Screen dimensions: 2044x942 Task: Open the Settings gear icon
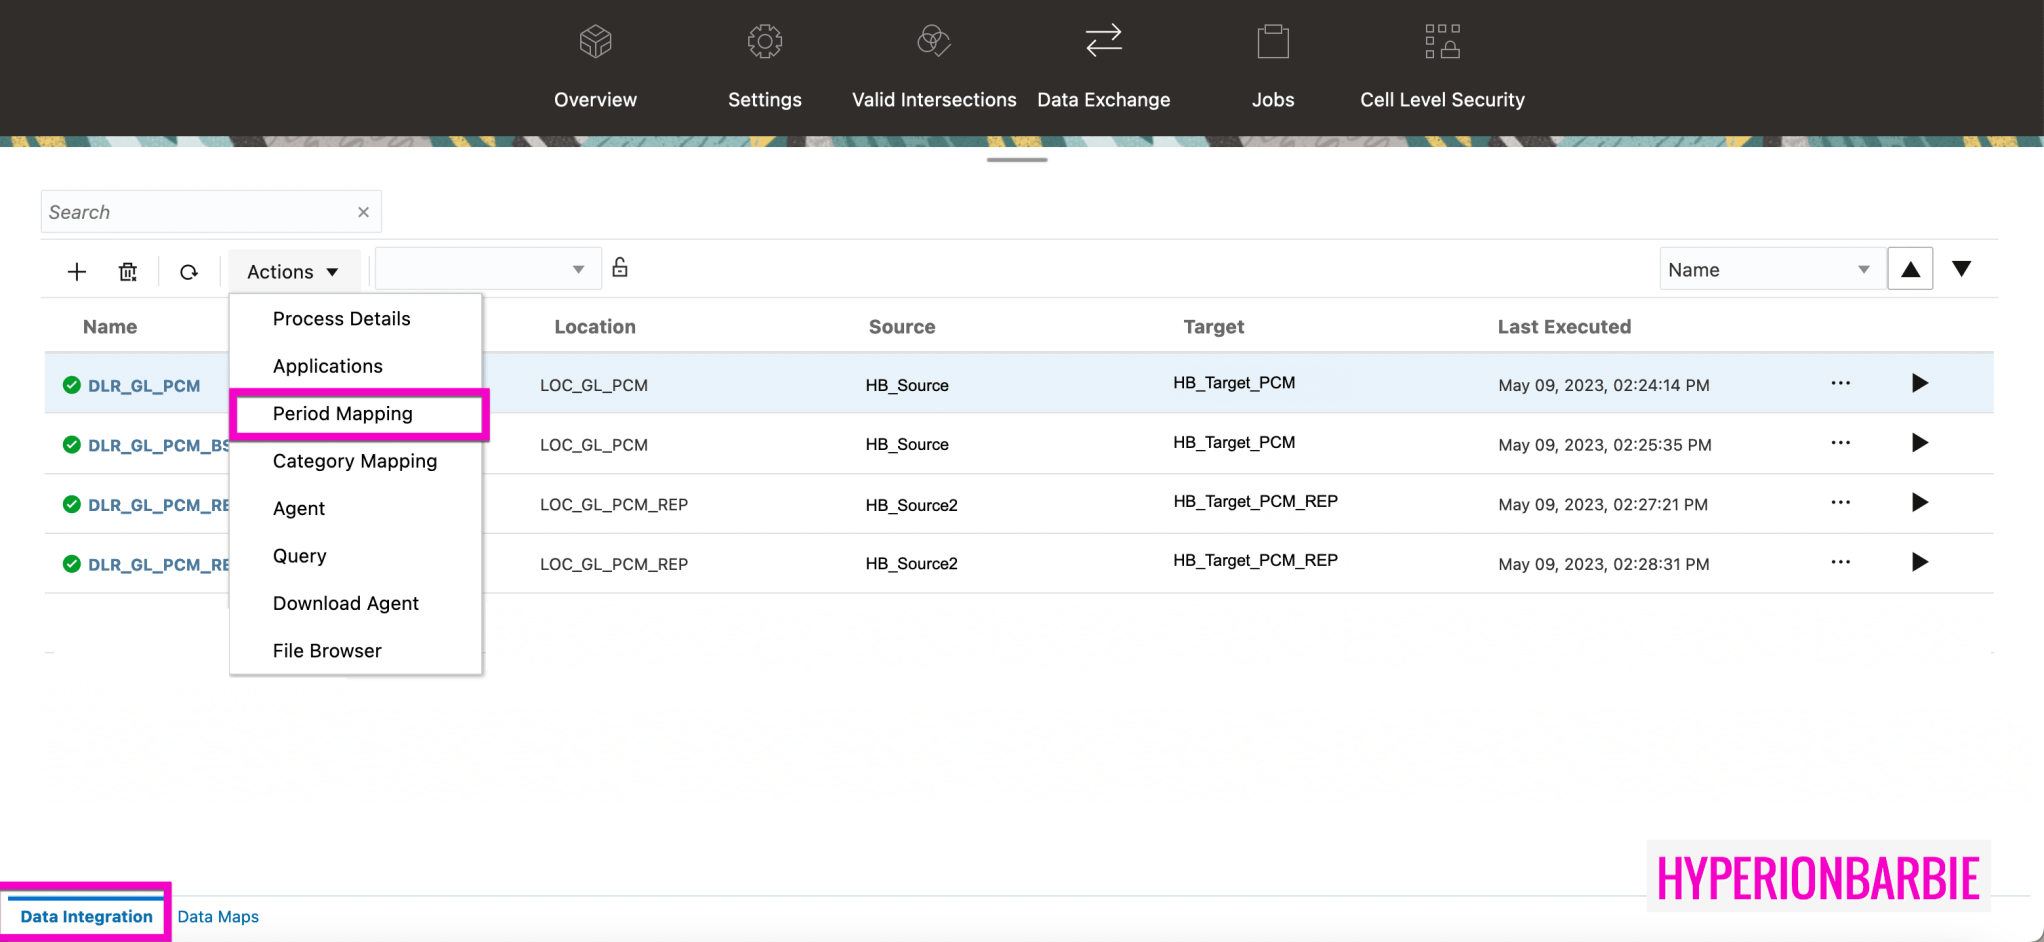764,41
